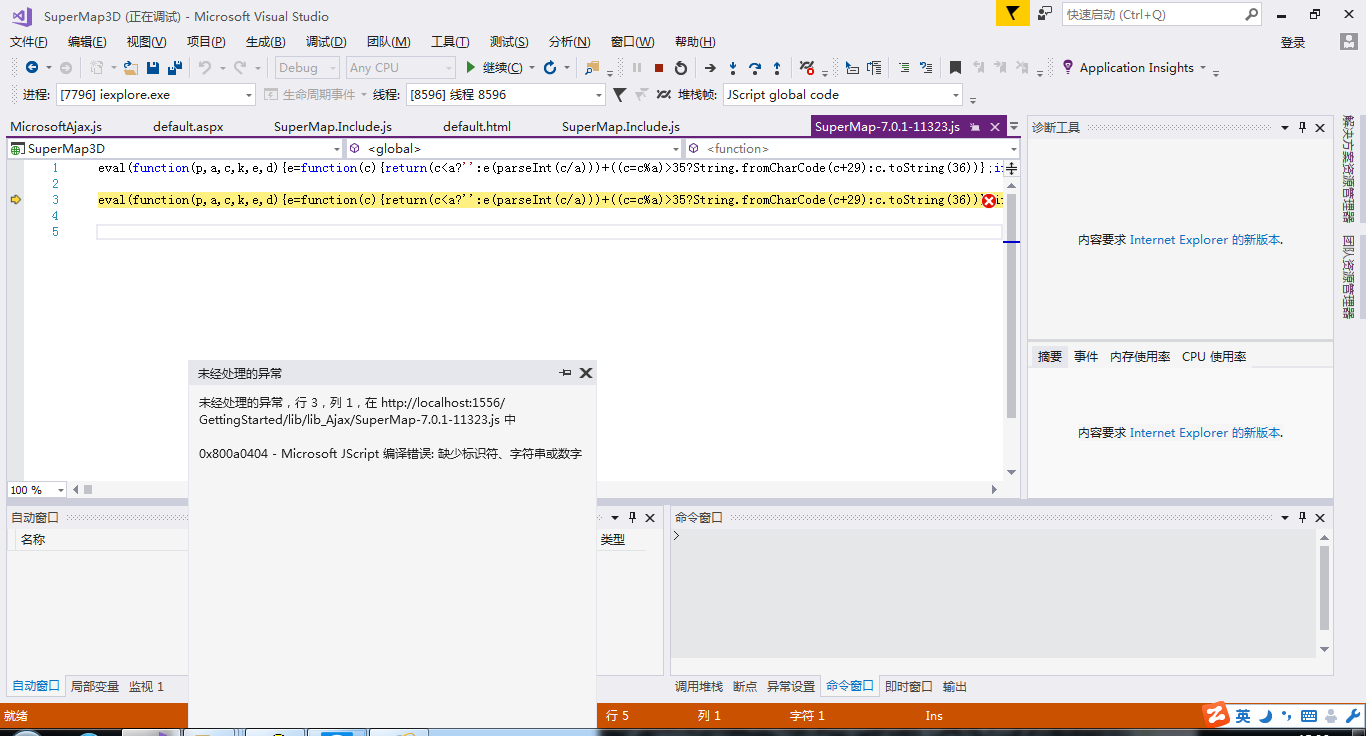The width and height of the screenshot is (1366, 736).
Task: Click the yellow notifications flag icon
Action: pyautogui.click(x=1012, y=14)
